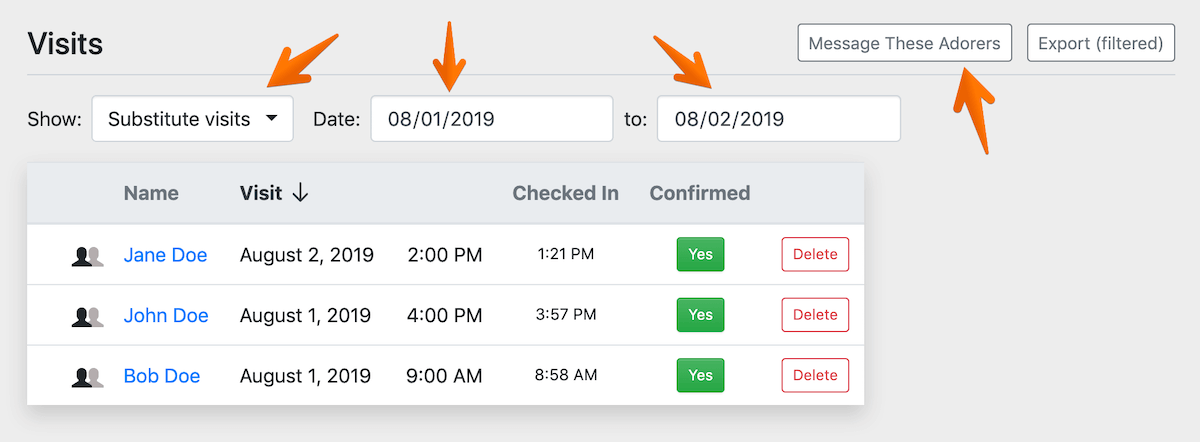Sort by the Checked In column
This screenshot has height=442, width=1200.
coord(565,194)
